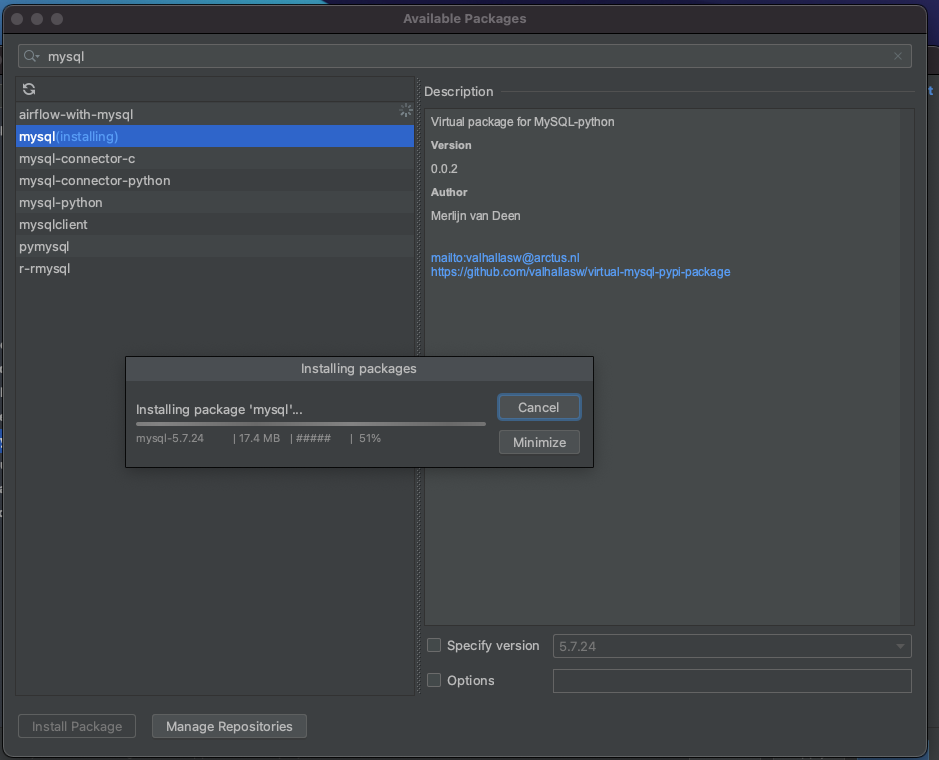This screenshot has height=760, width=939.
Task: Click the 17.4 MB download size text
Action: [259, 438]
